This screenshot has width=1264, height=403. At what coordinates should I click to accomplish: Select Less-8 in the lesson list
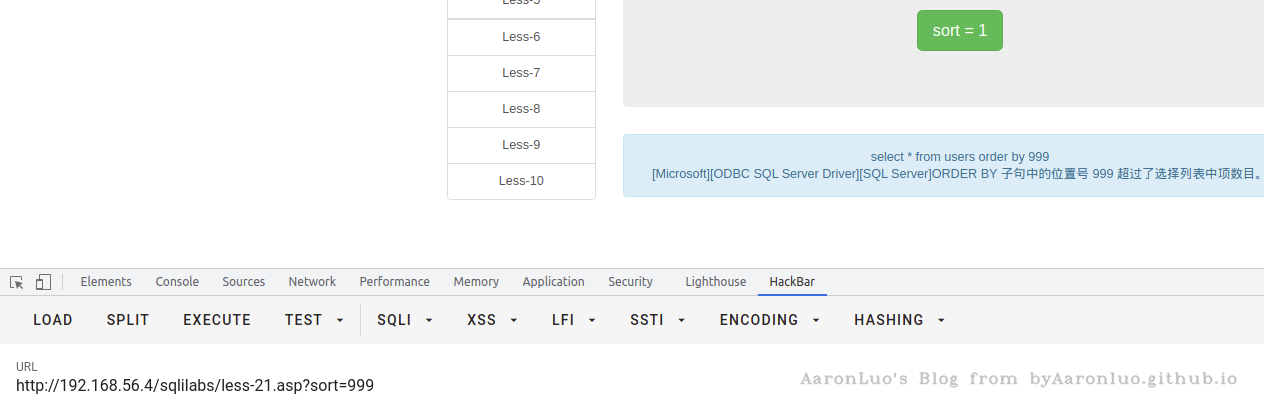coord(521,109)
